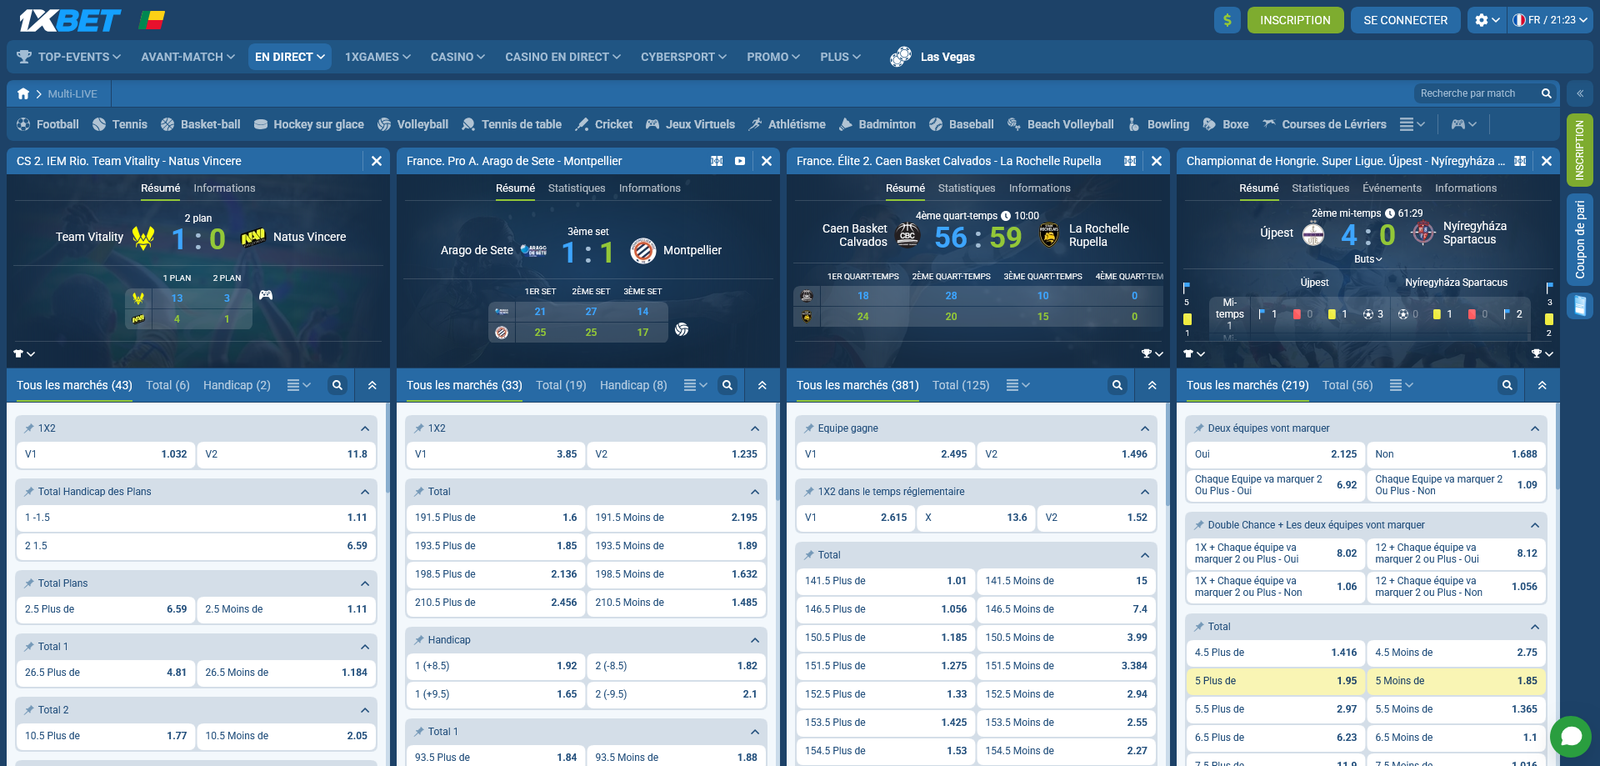Expand CYBERSPORT menu
Viewport: 1600px width, 766px height.
(684, 57)
